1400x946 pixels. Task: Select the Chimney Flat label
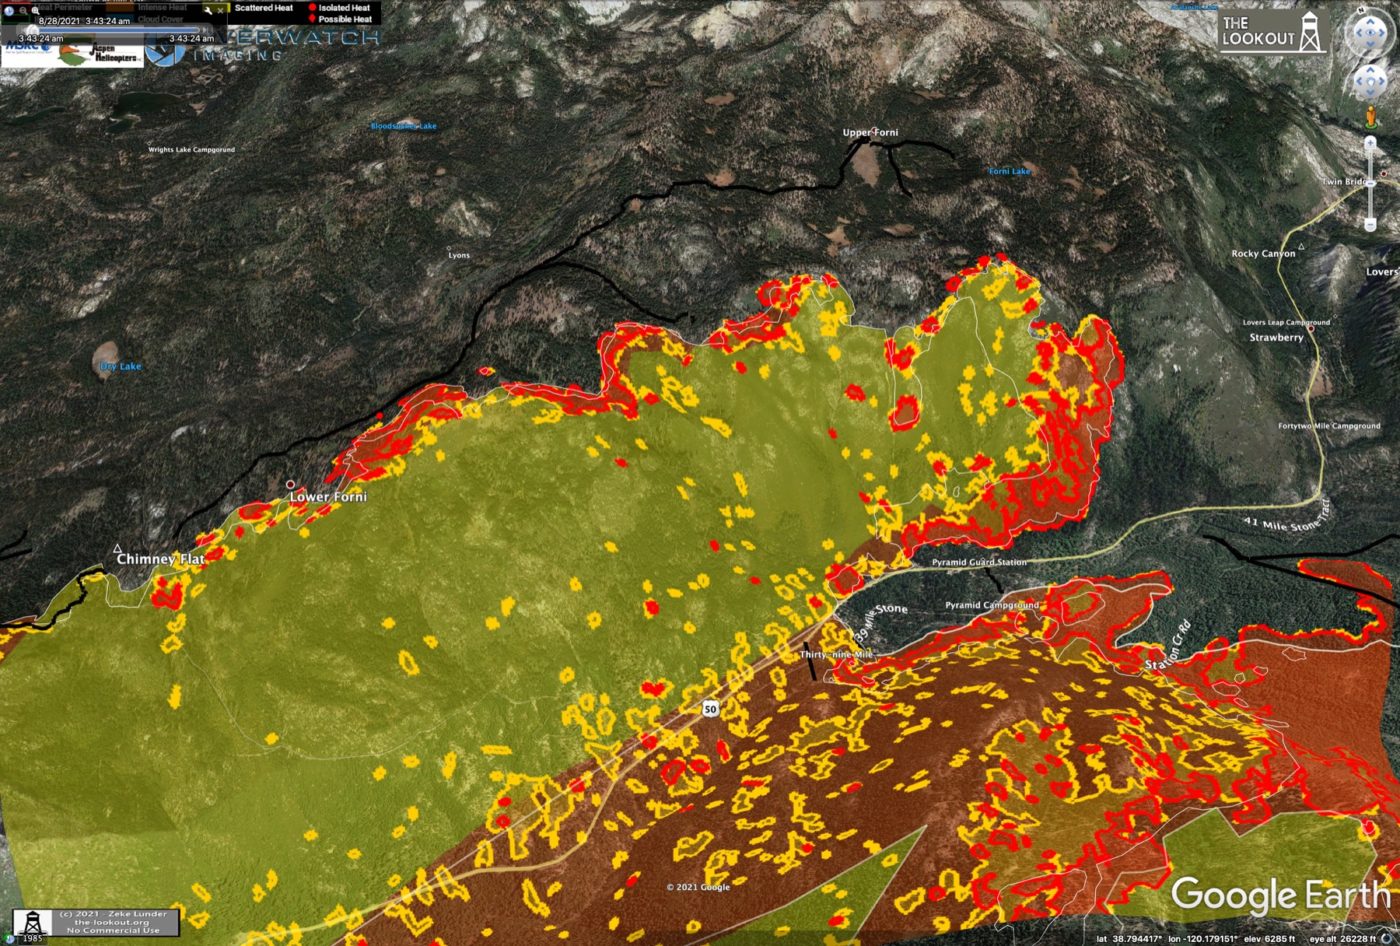click(x=161, y=559)
